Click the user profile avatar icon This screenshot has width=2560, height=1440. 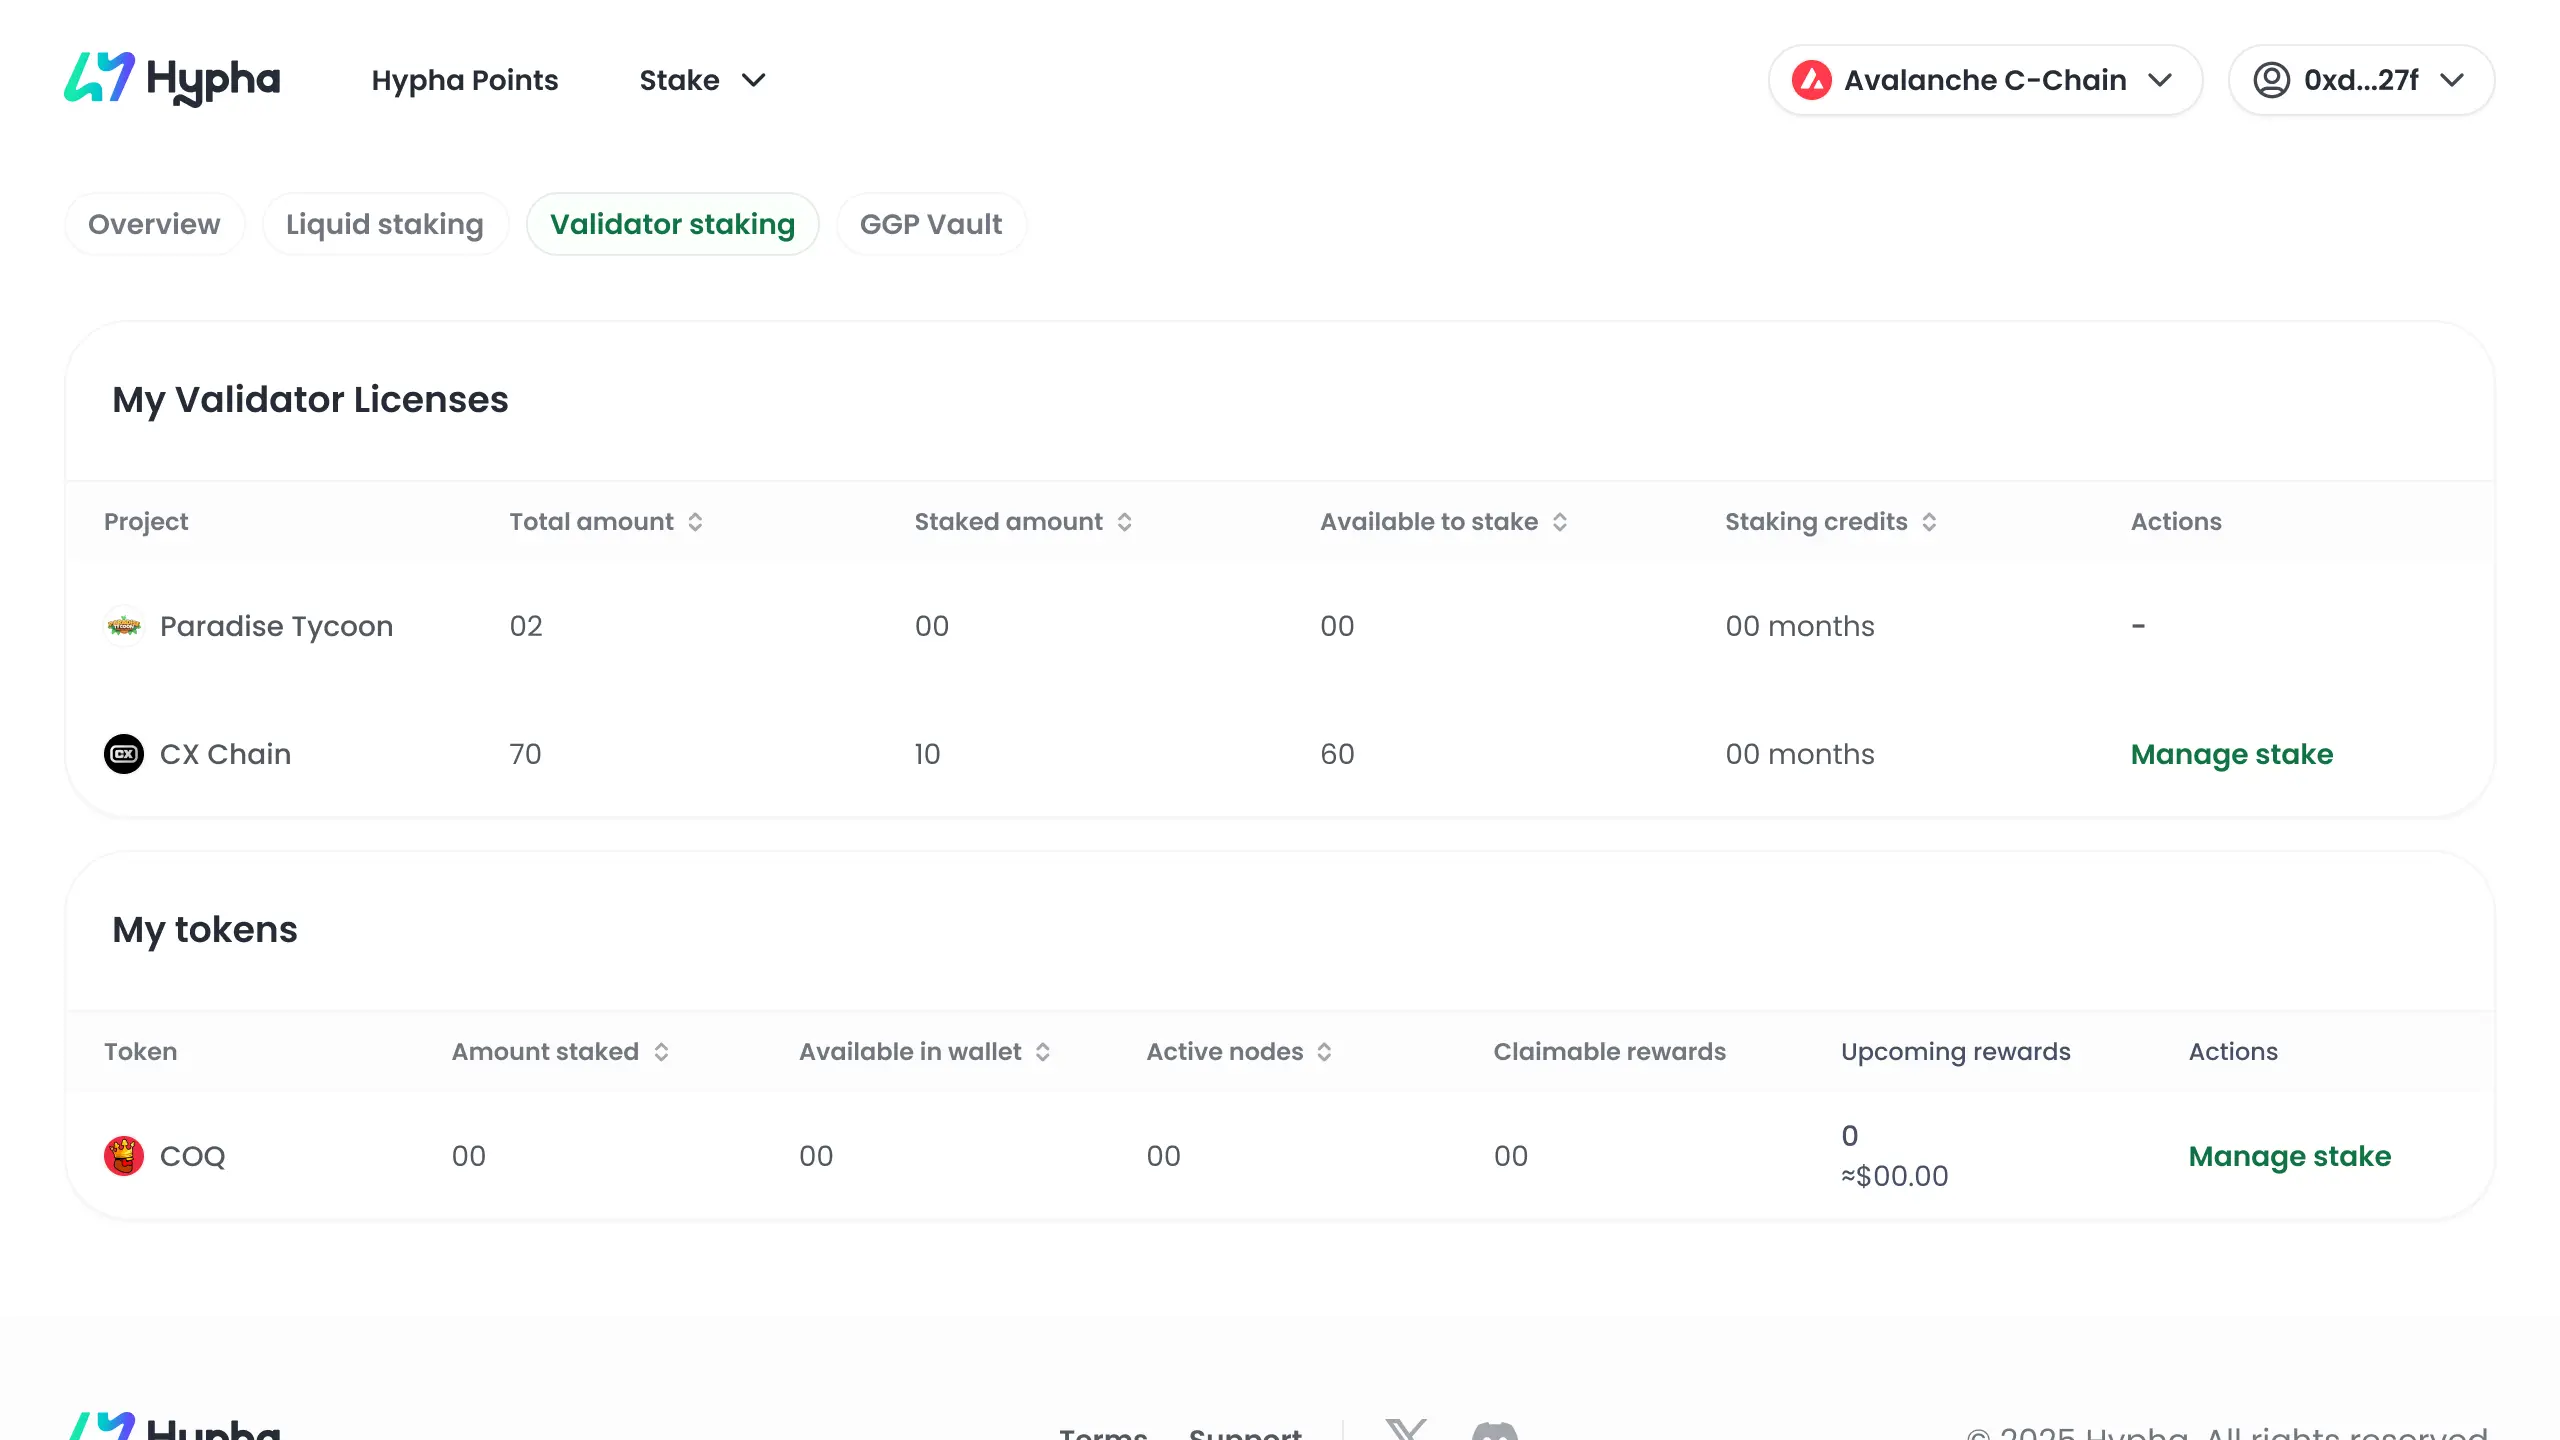(x=2271, y=80)
